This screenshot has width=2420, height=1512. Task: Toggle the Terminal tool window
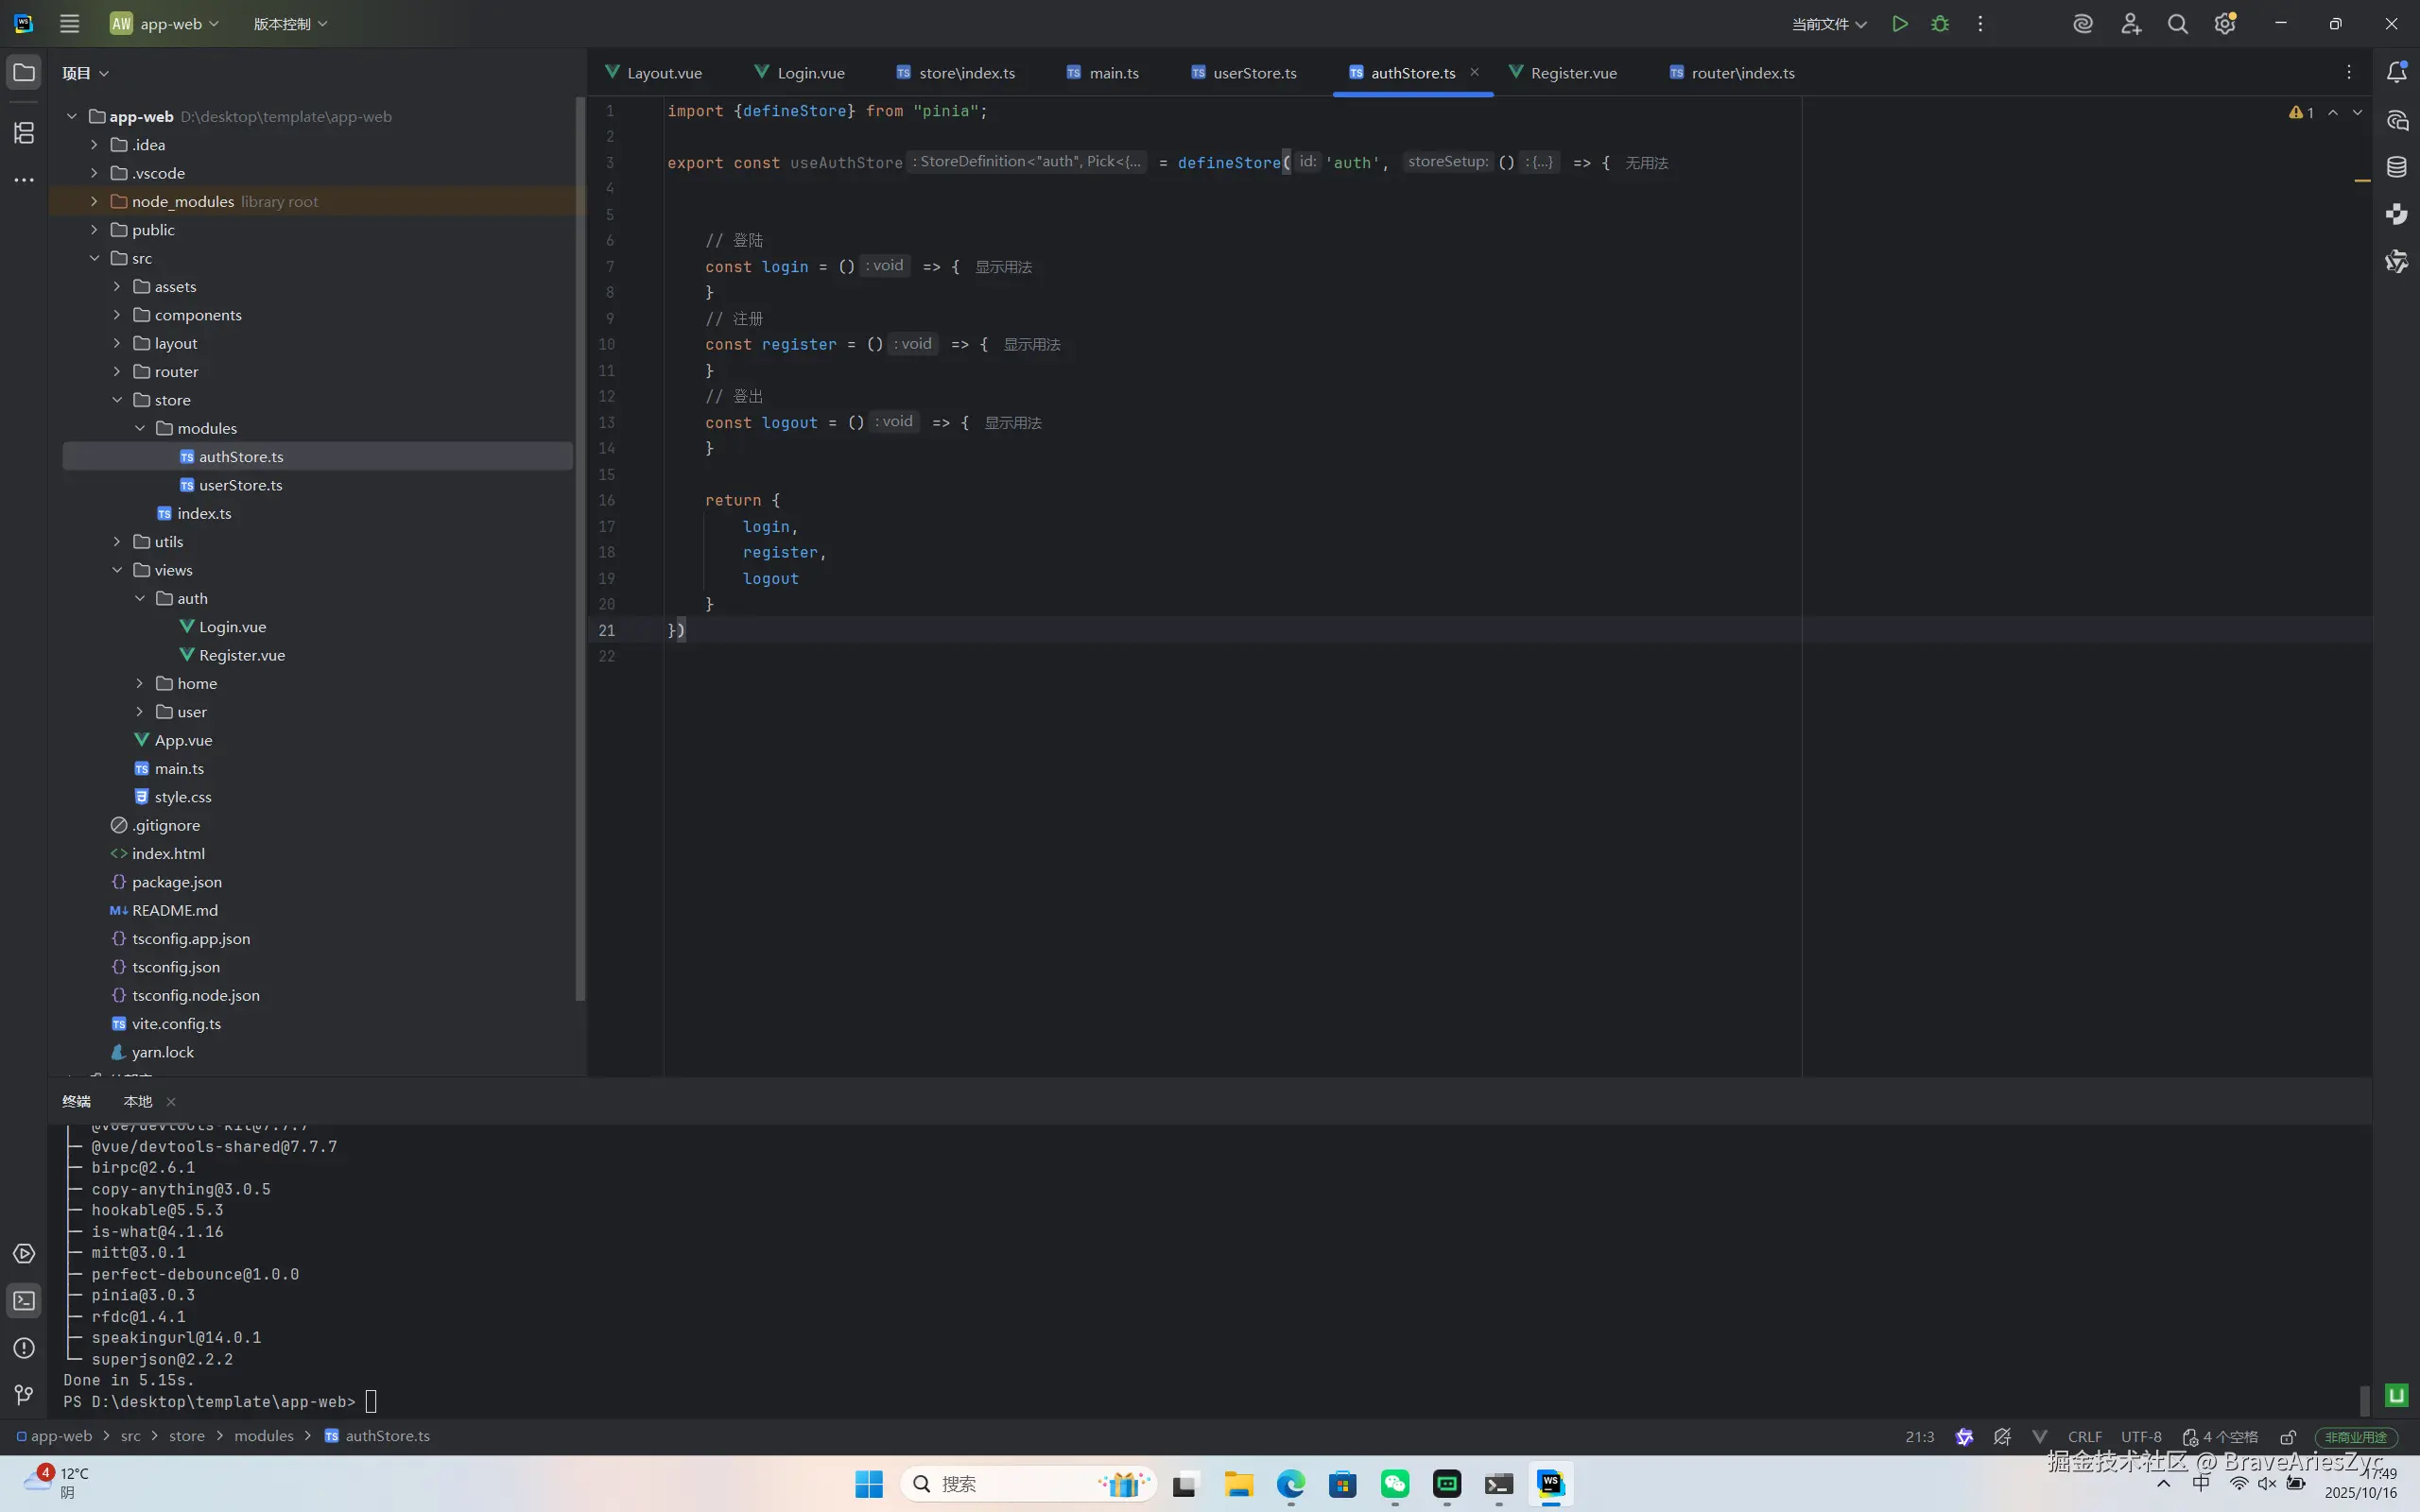click(24, 1301)
